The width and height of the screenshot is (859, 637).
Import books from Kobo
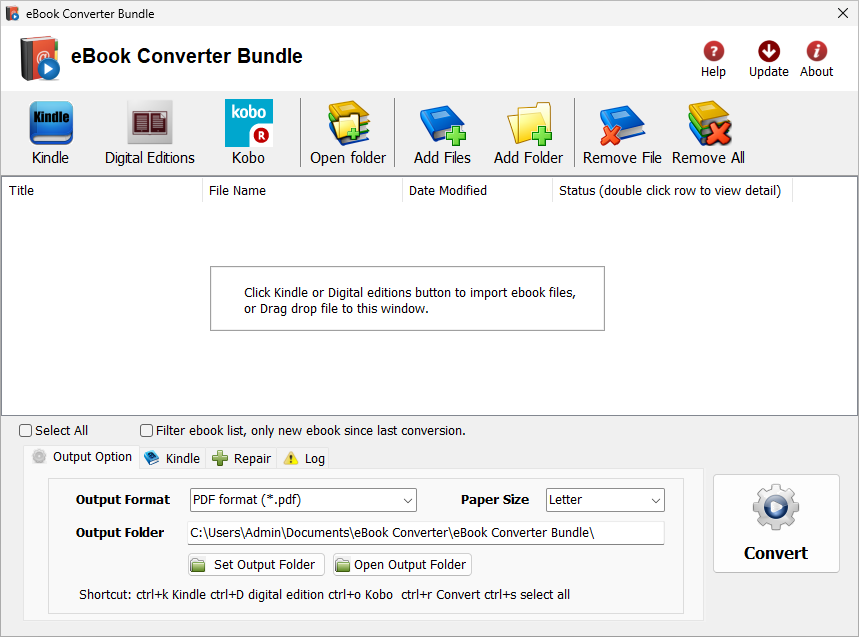click(247, 130)
